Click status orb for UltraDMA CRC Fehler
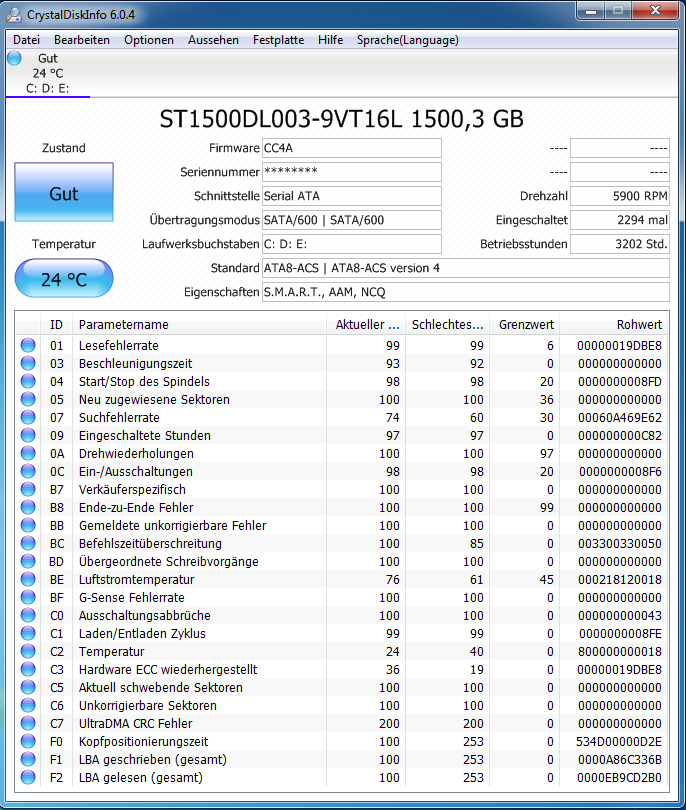The image size is (686, 810). point(28,723)
